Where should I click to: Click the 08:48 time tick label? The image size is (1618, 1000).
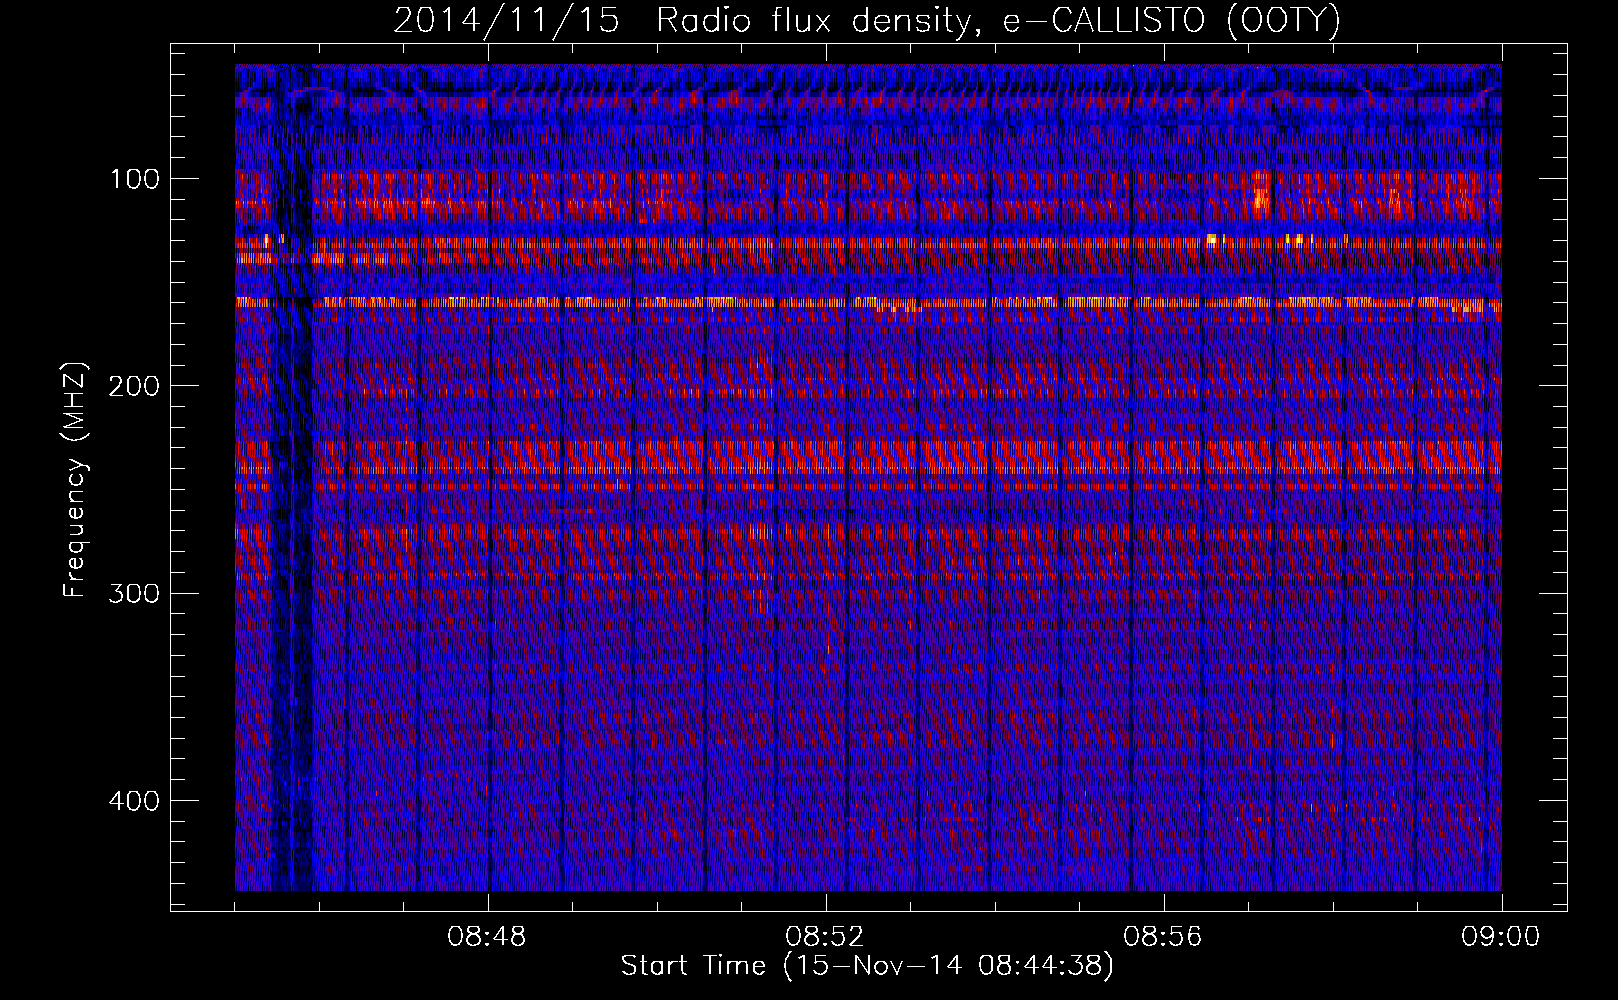coord(488,937)
